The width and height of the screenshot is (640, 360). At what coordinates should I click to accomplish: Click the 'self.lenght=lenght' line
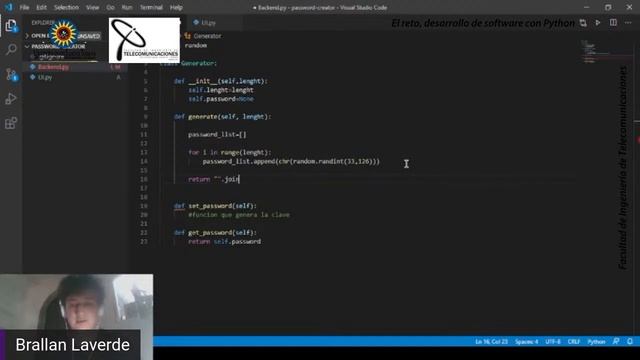[x=221, y=90]
